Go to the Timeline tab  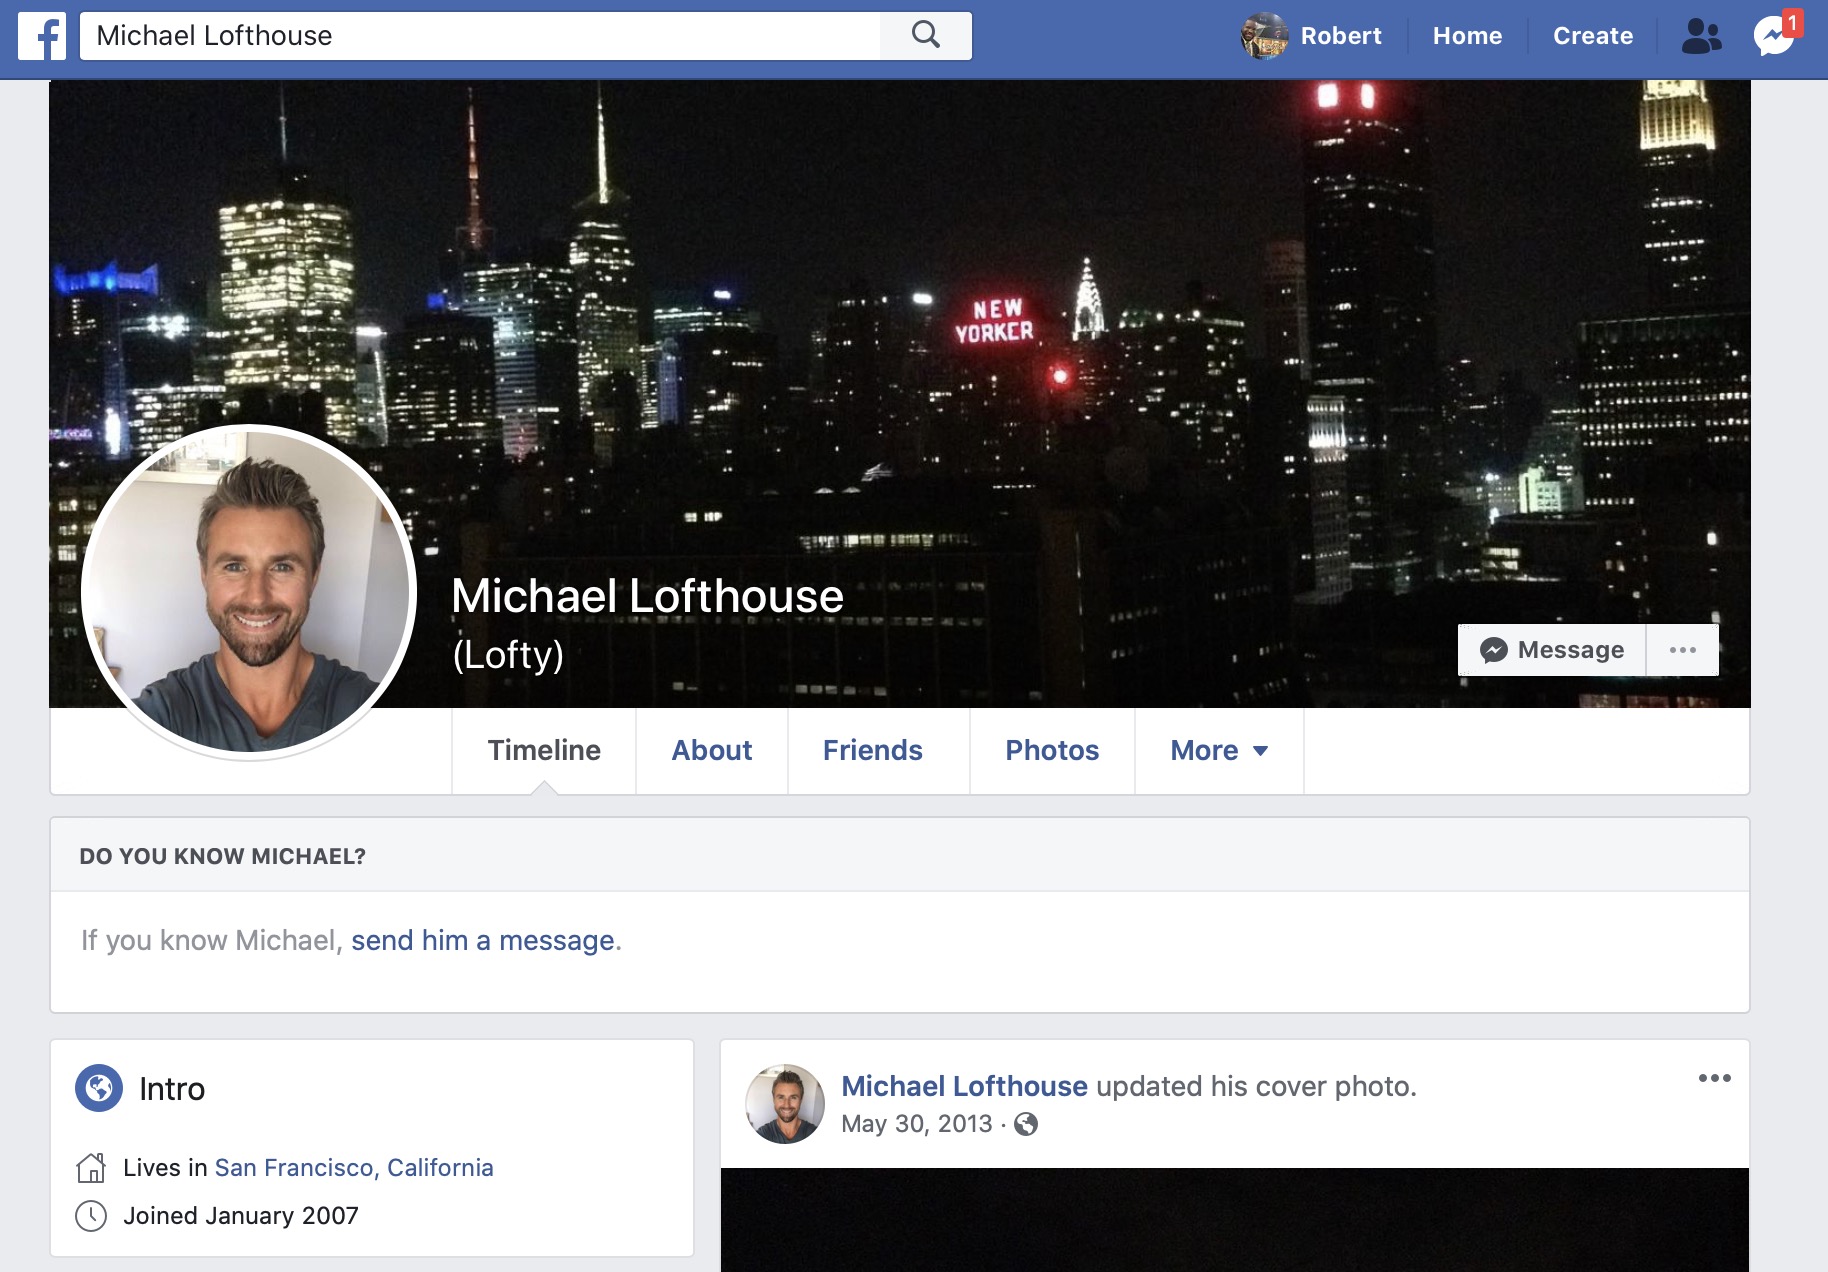(x=544, y=751)
